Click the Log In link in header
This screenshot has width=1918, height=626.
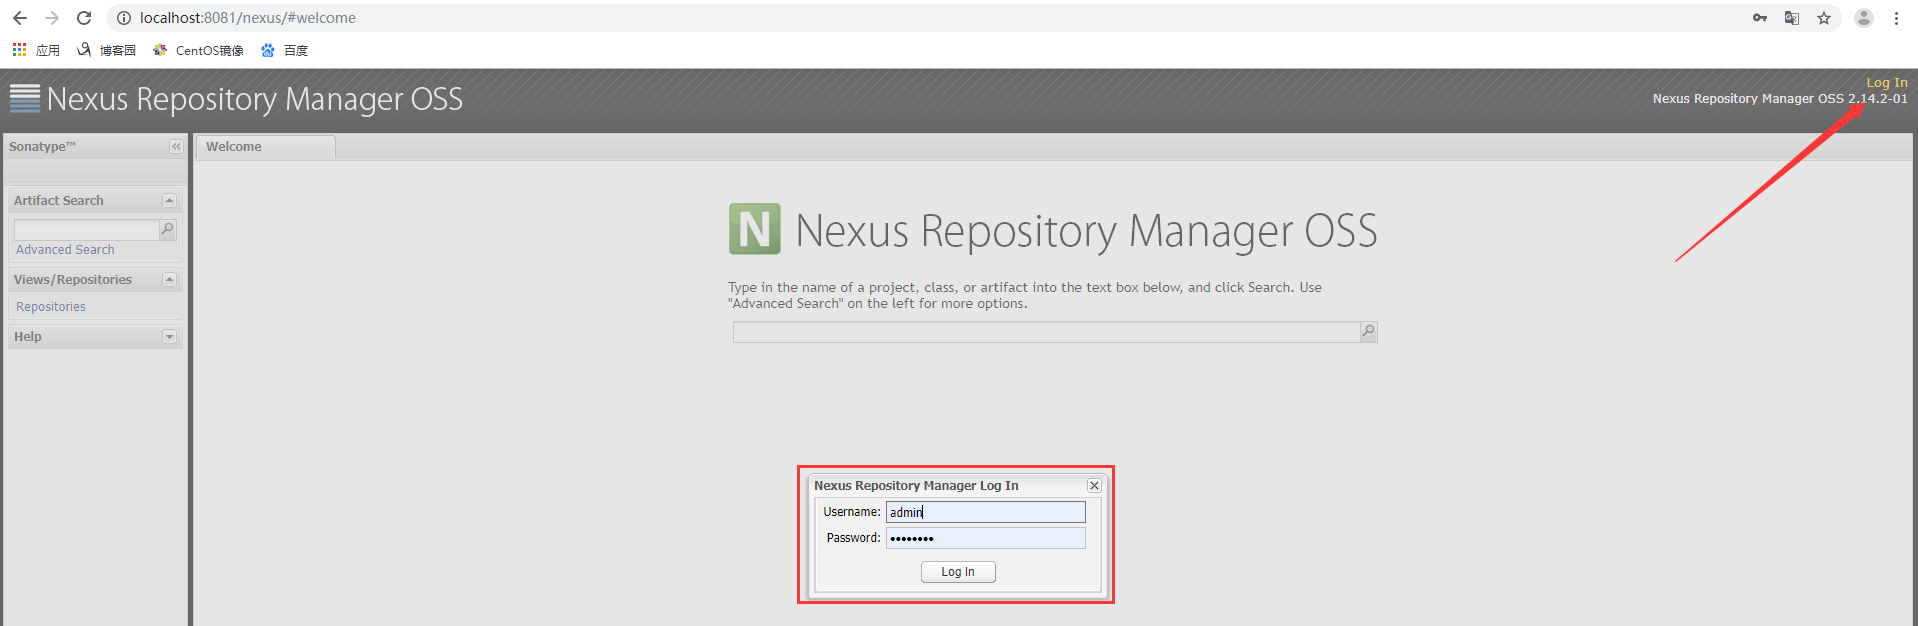1887,83
